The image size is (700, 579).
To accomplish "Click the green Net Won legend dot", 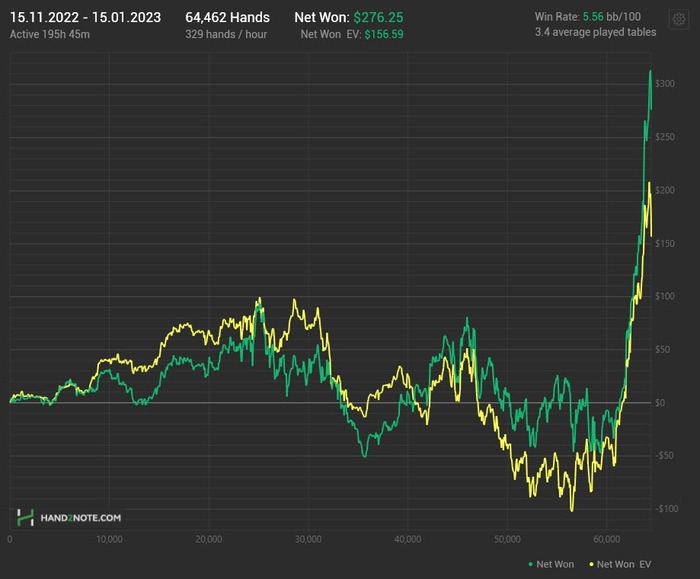I will pos(530,564).
